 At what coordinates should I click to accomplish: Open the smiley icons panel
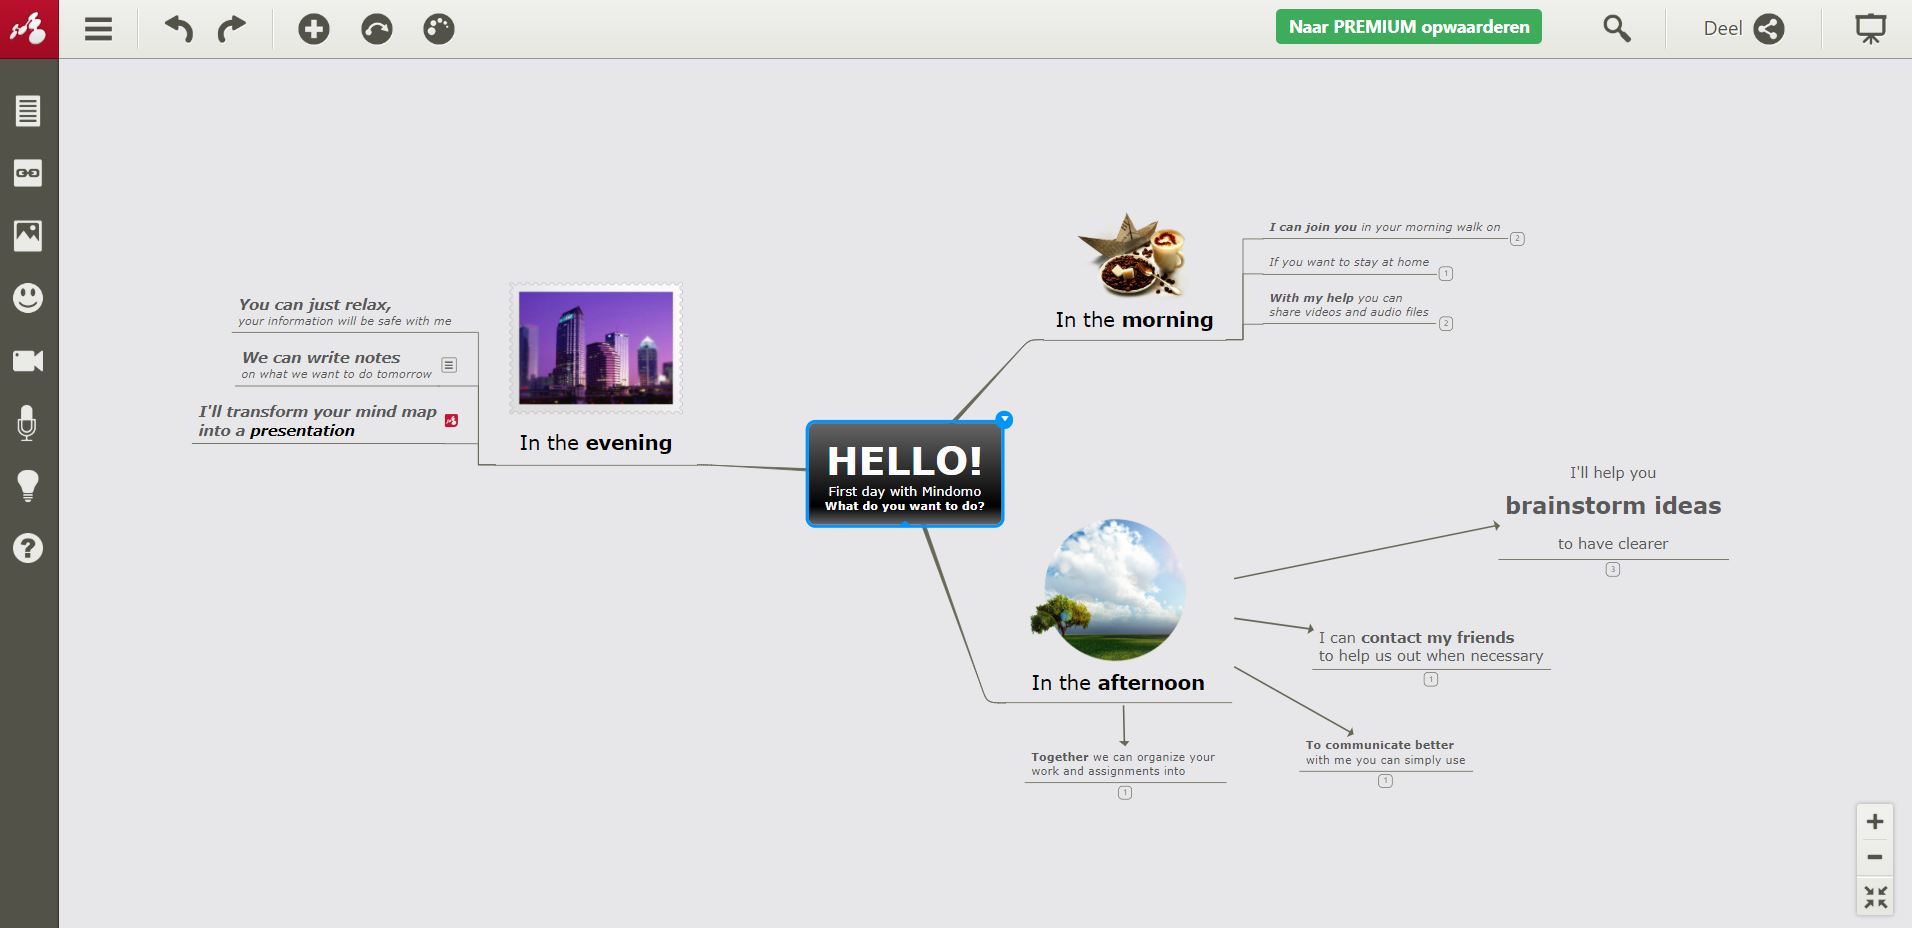tap(28, 298)
